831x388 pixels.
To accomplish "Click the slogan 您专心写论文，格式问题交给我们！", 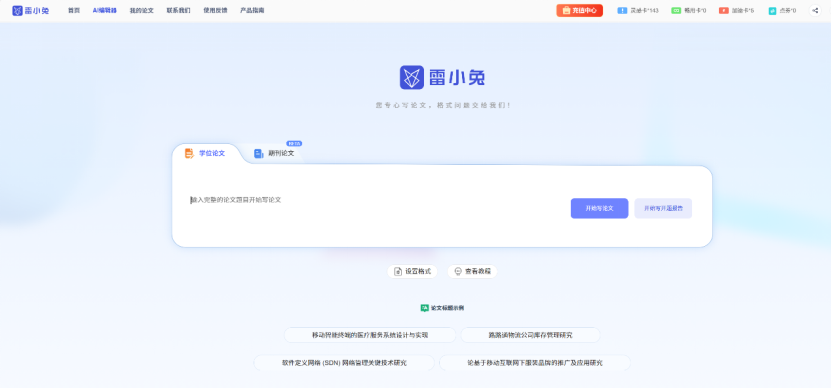I will pos(443,105).
